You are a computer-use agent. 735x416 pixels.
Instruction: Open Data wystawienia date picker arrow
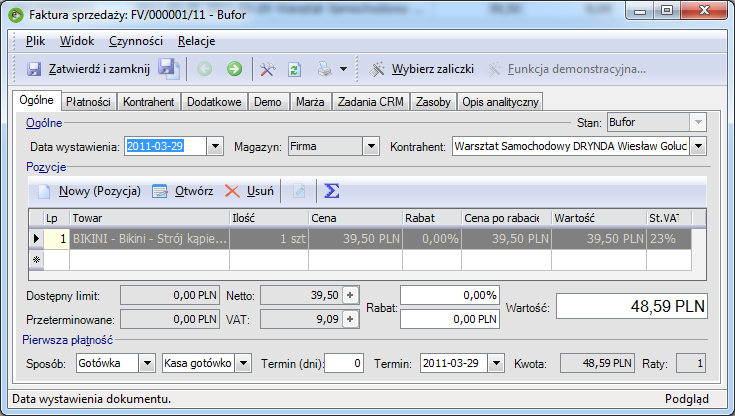(x=215, y=146)
